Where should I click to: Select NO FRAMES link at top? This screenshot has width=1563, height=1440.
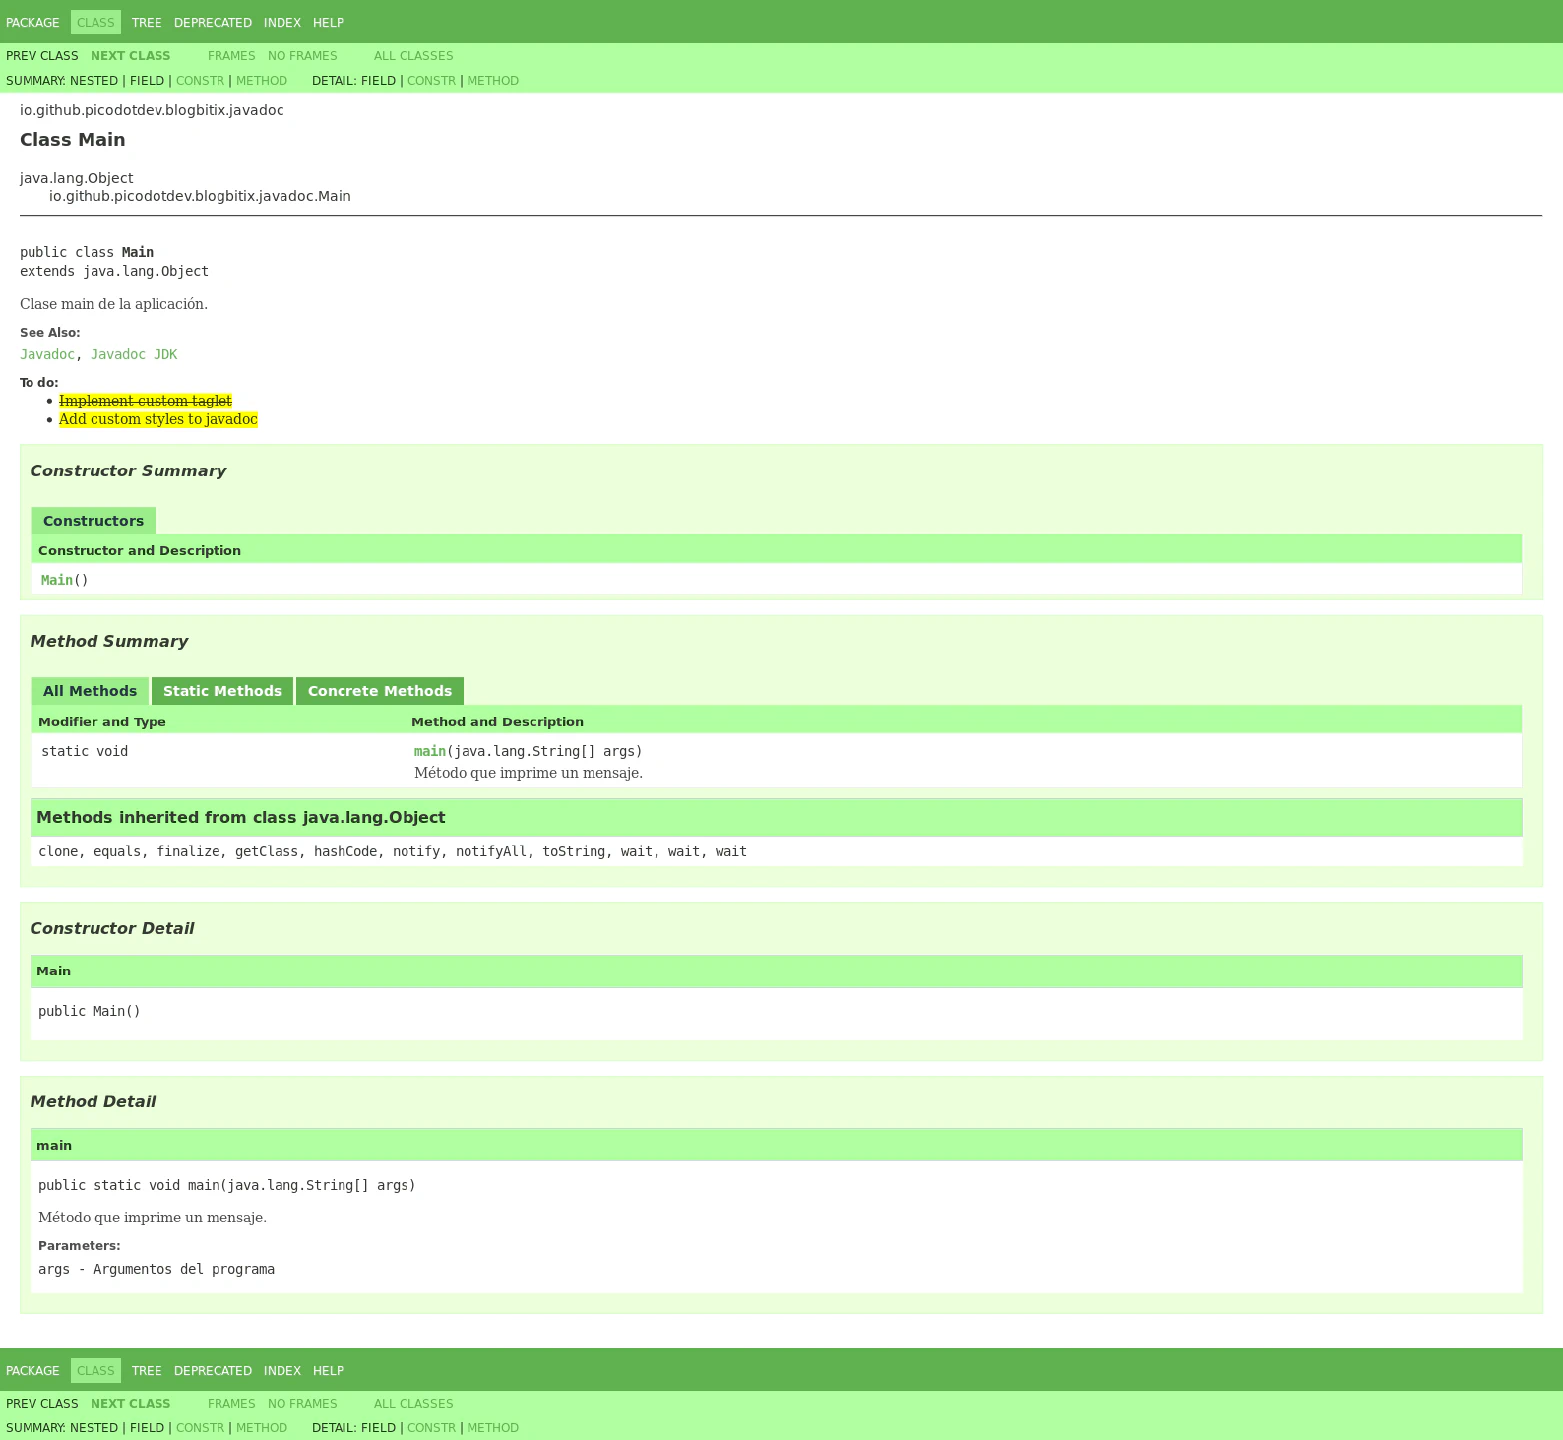click(302, 56)
